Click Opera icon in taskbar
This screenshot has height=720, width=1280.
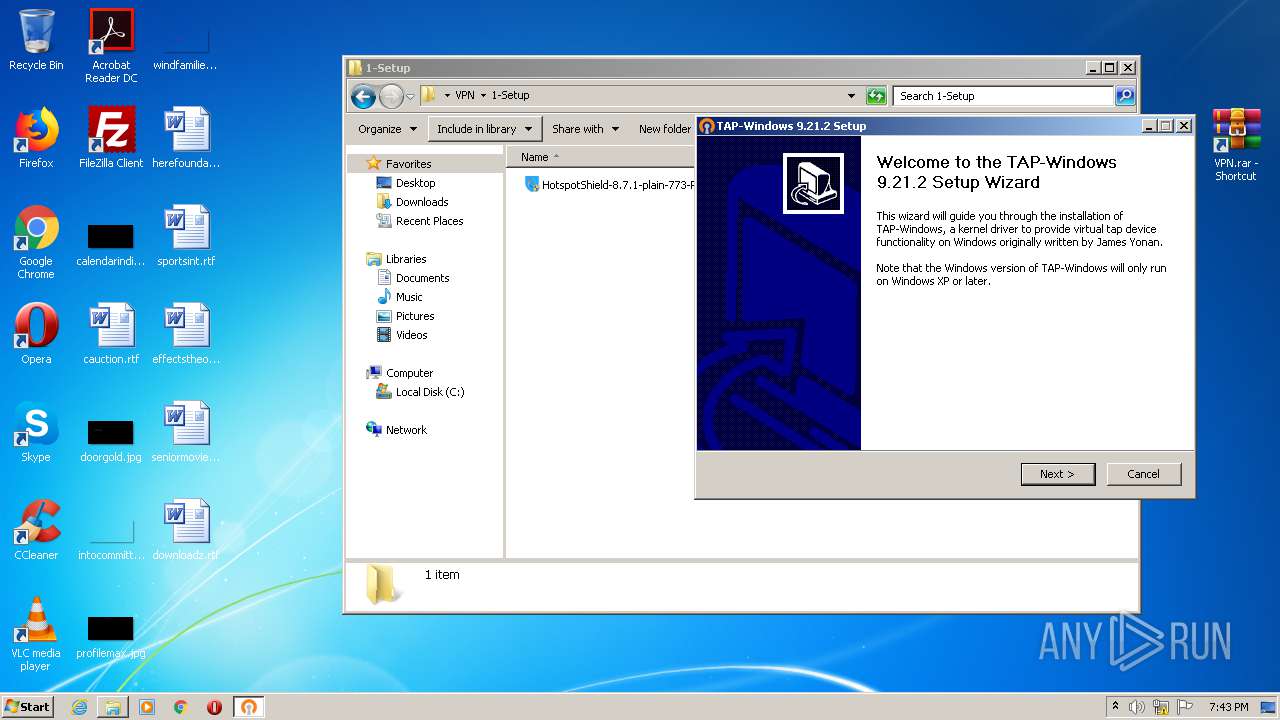point(214,707)
